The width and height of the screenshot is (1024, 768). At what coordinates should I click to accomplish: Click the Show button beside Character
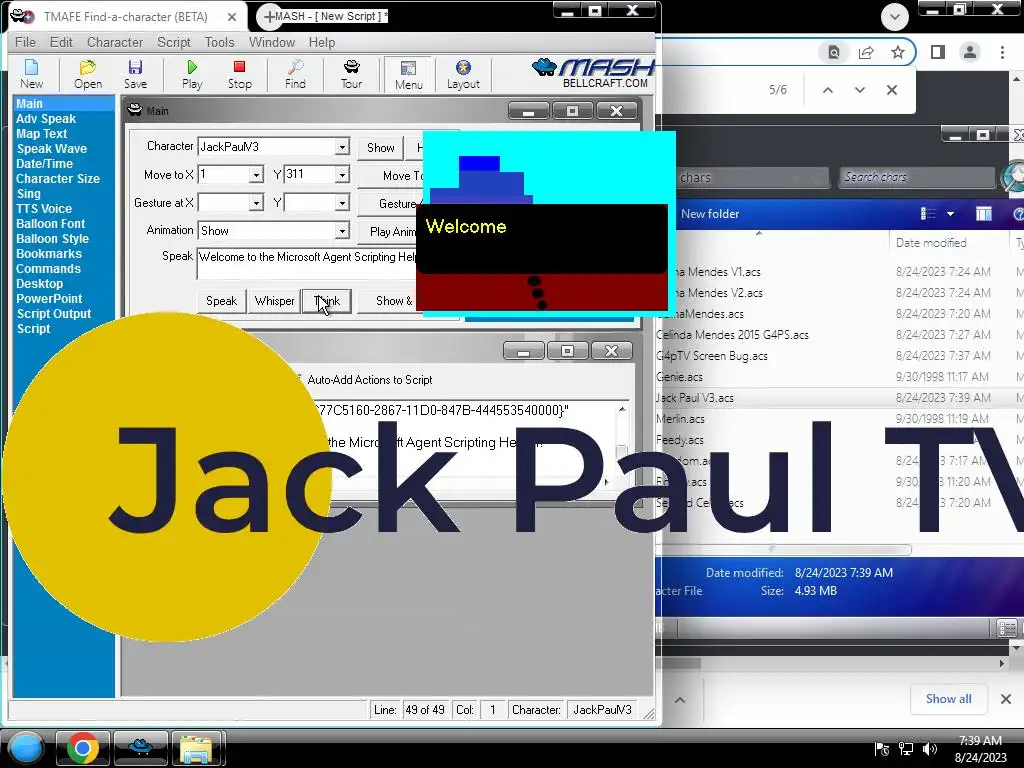tap(381, 148)
